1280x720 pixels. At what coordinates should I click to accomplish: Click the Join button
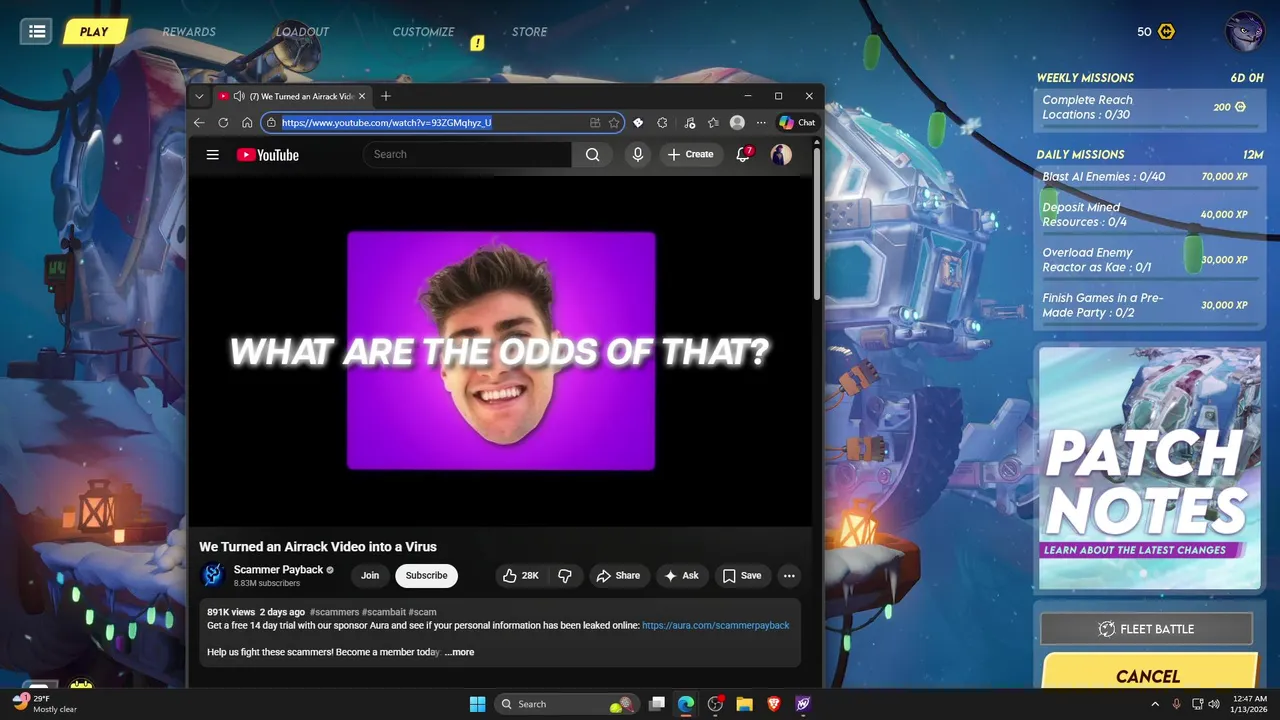[x=370, y=575]
